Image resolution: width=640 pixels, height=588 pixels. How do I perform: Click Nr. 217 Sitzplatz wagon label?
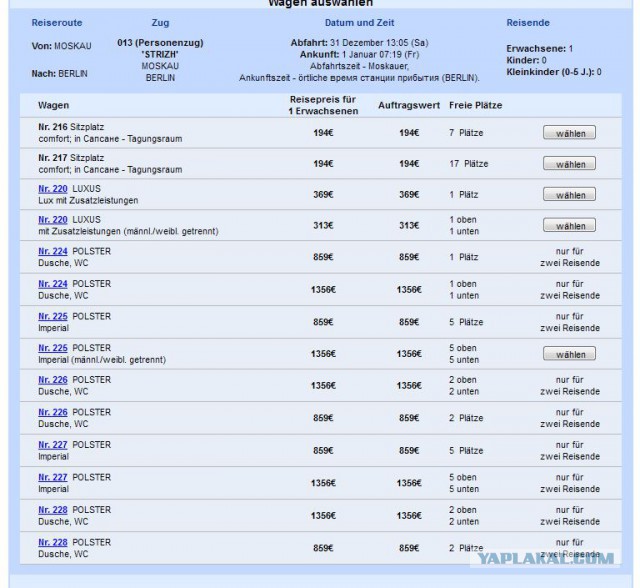[71, 158]
